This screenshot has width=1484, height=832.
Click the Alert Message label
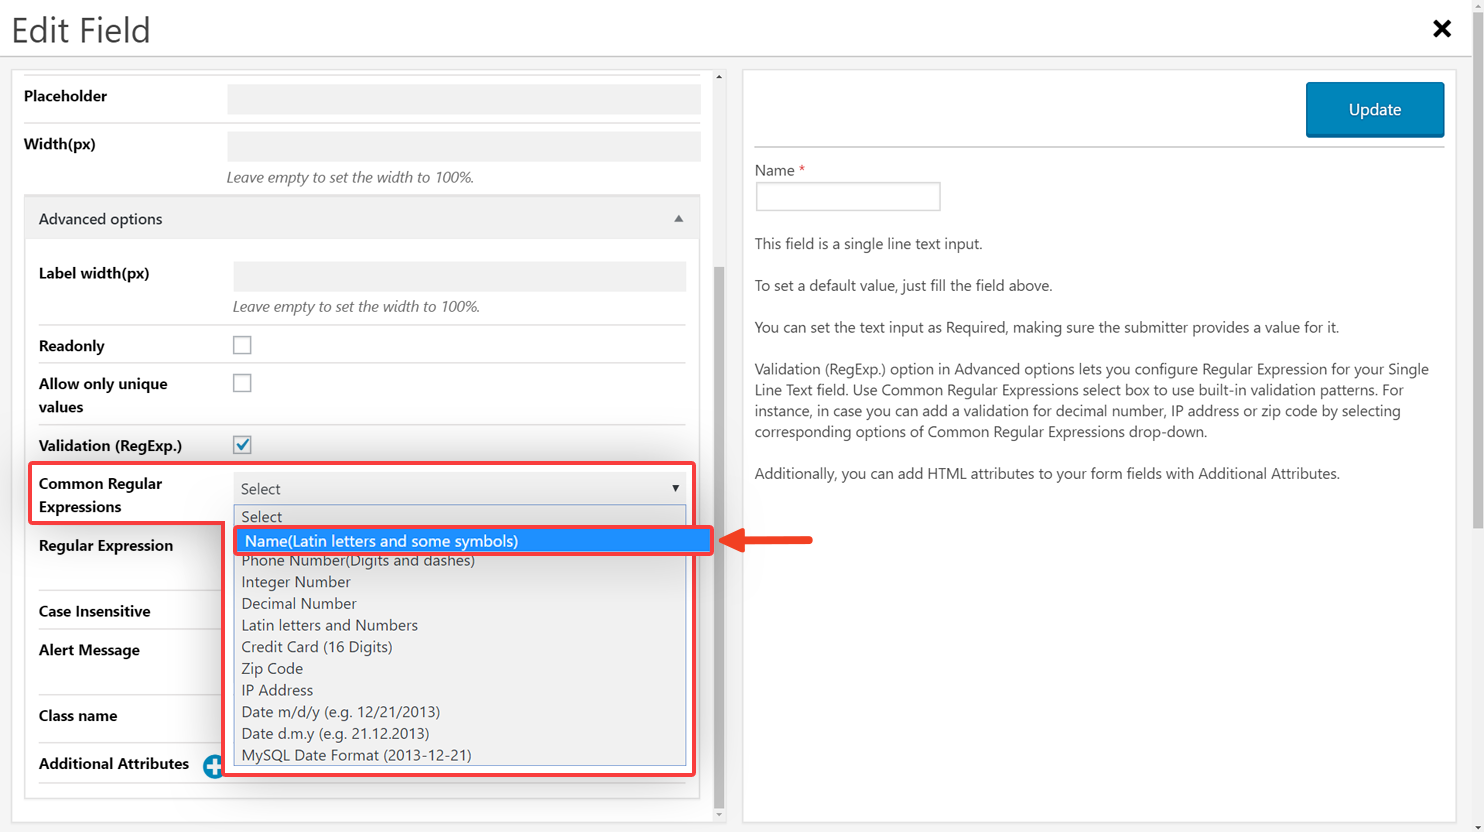tap(89, 650)
